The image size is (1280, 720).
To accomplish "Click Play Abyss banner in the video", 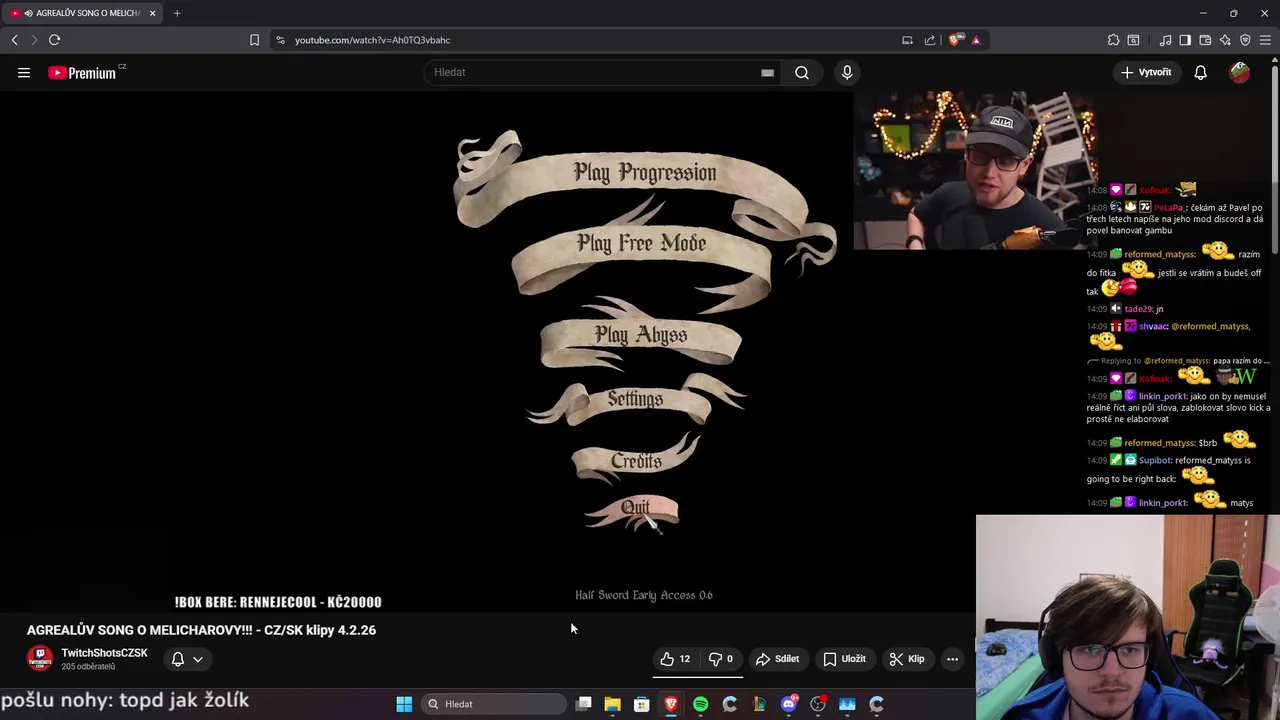I will coord(641,335).
